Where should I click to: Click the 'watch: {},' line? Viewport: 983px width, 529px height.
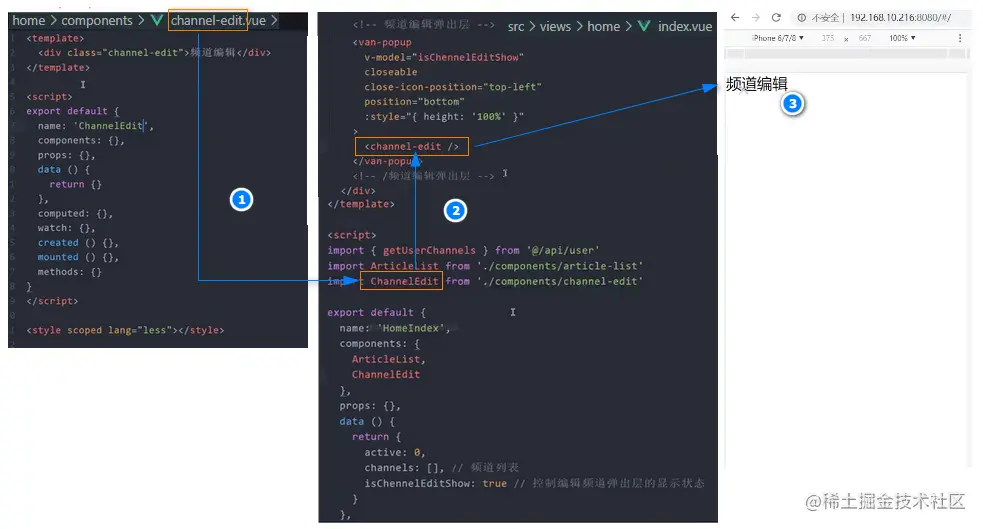pos(66,228)
